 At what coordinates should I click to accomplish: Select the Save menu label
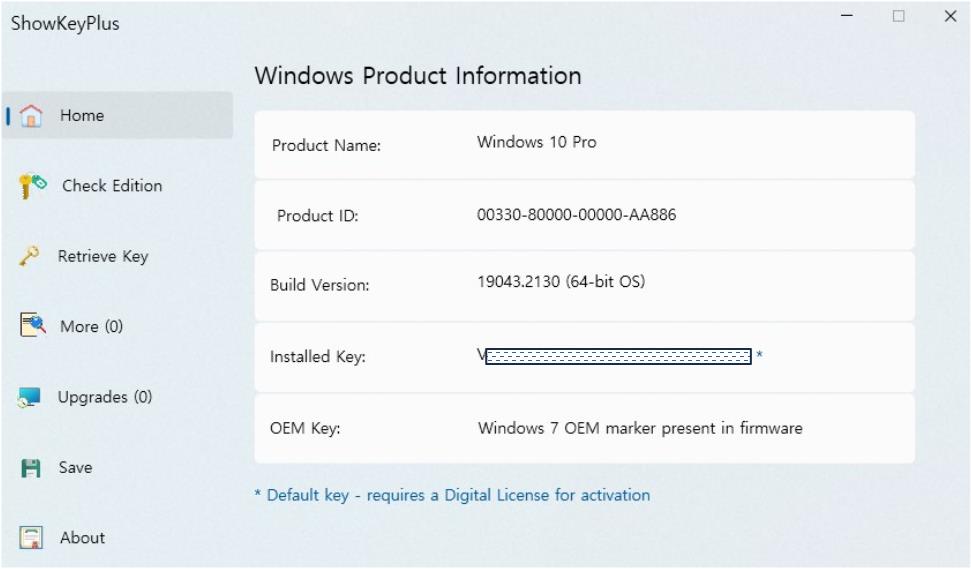[76, 467]
